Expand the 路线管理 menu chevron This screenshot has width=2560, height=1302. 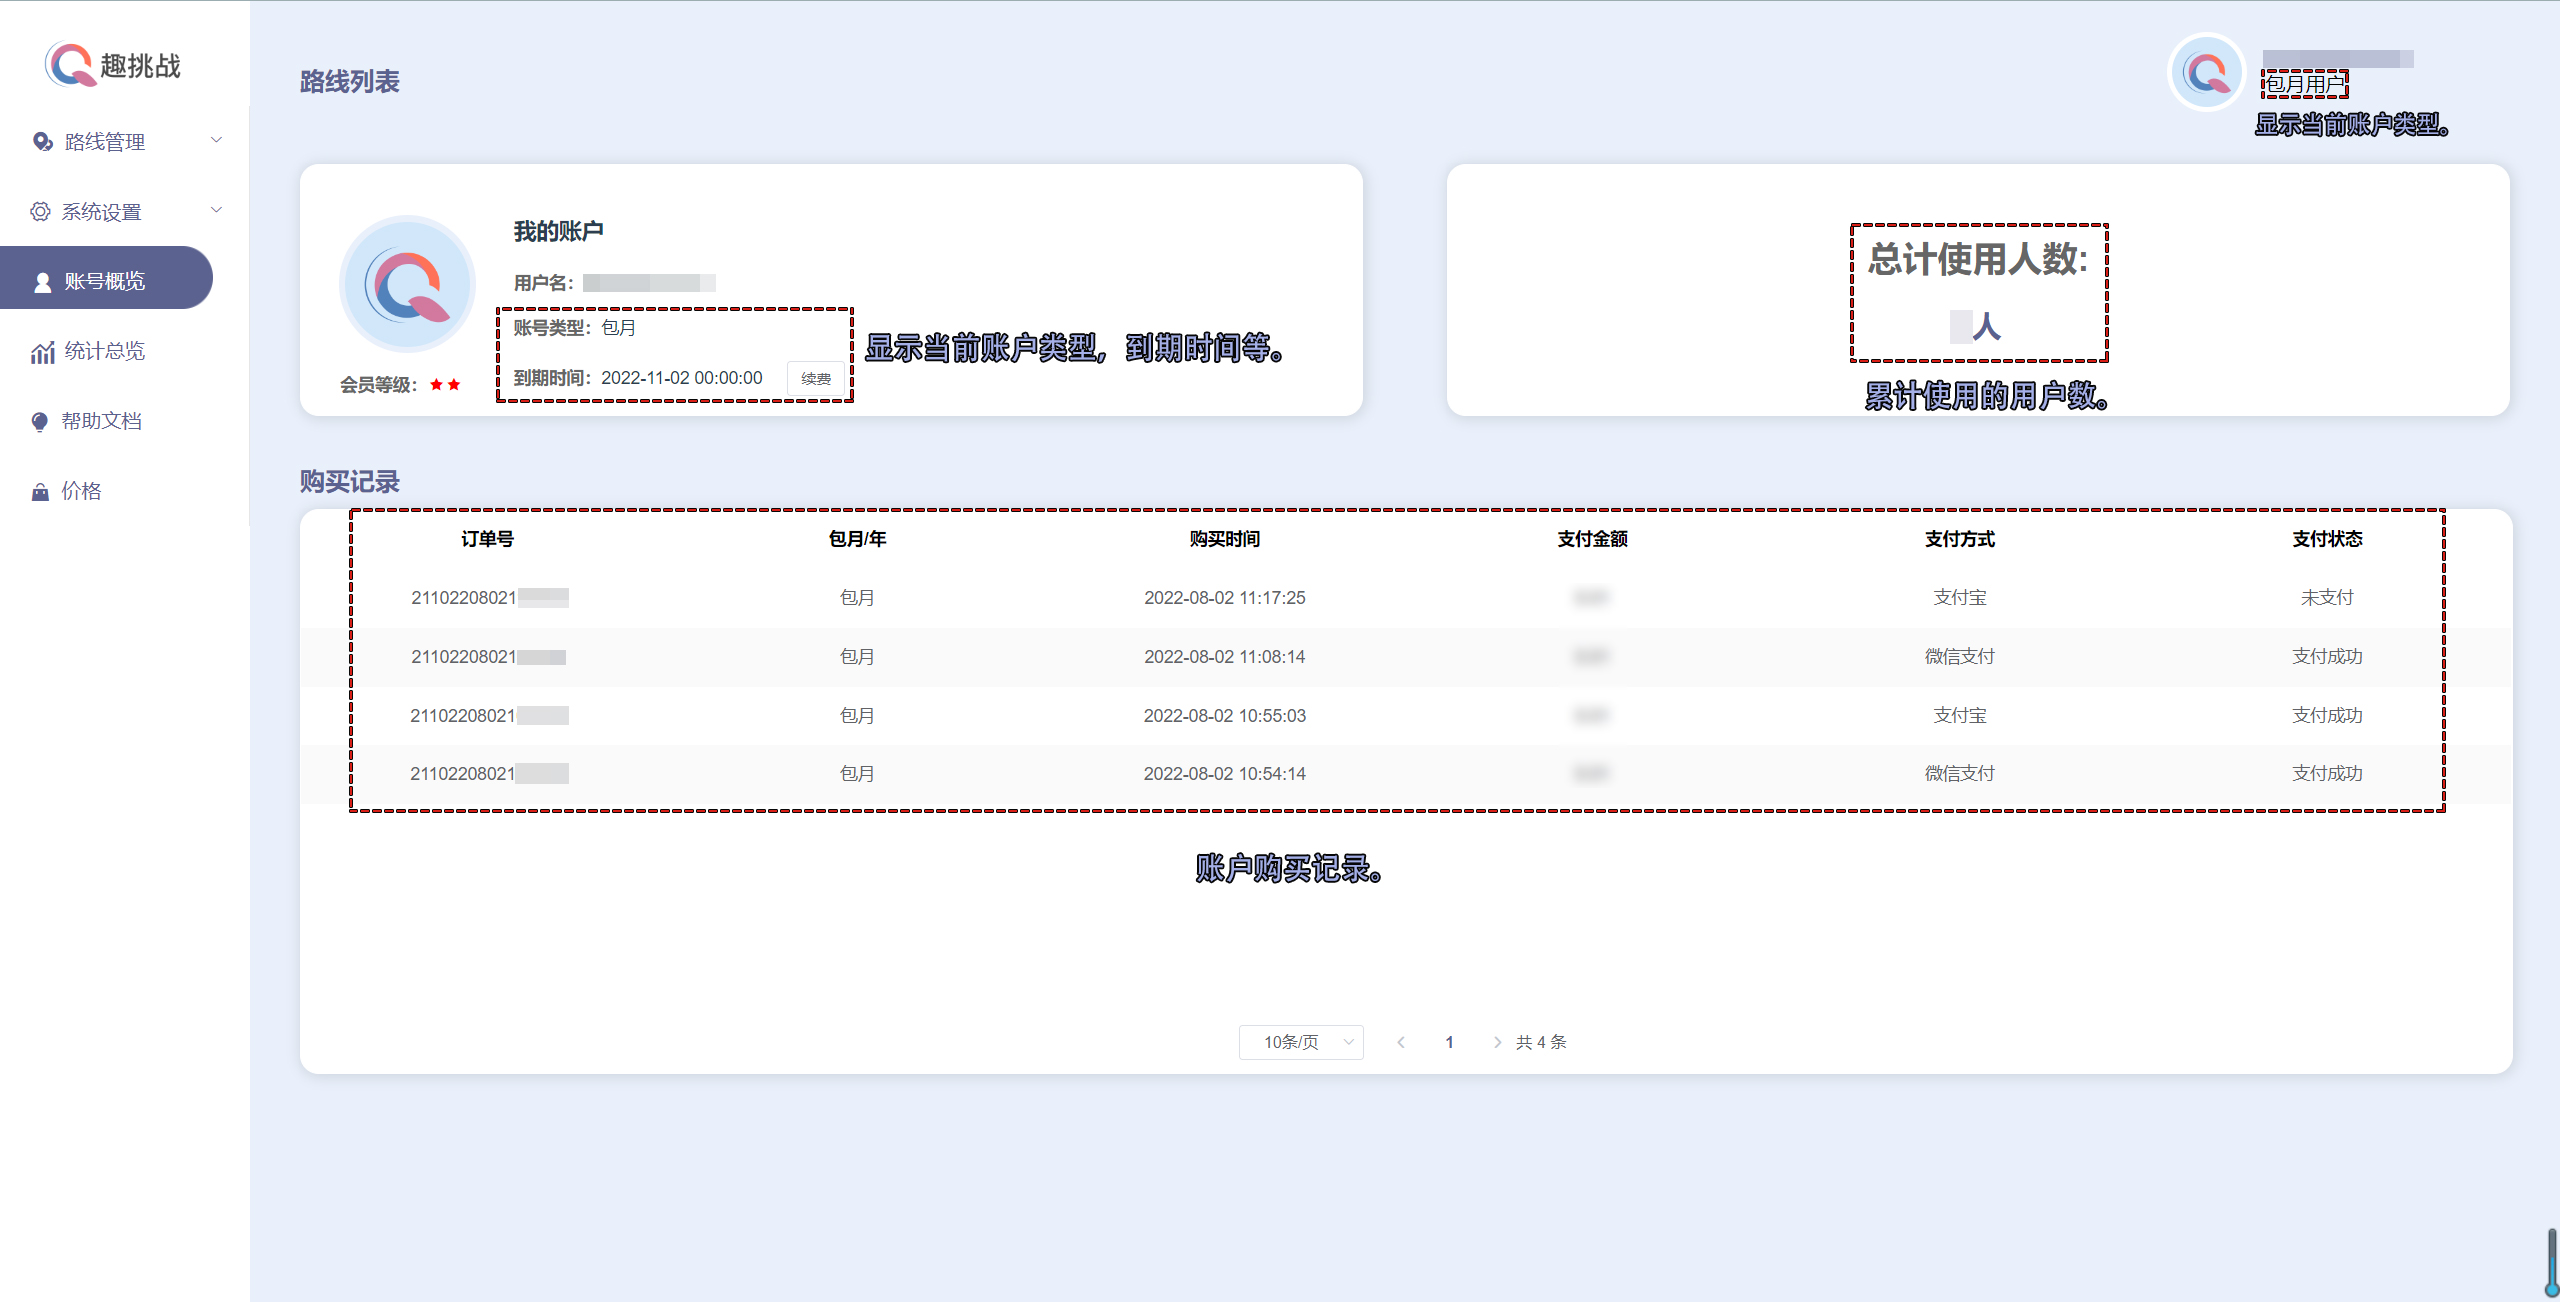pyautogui.click(x=216, y=140)
